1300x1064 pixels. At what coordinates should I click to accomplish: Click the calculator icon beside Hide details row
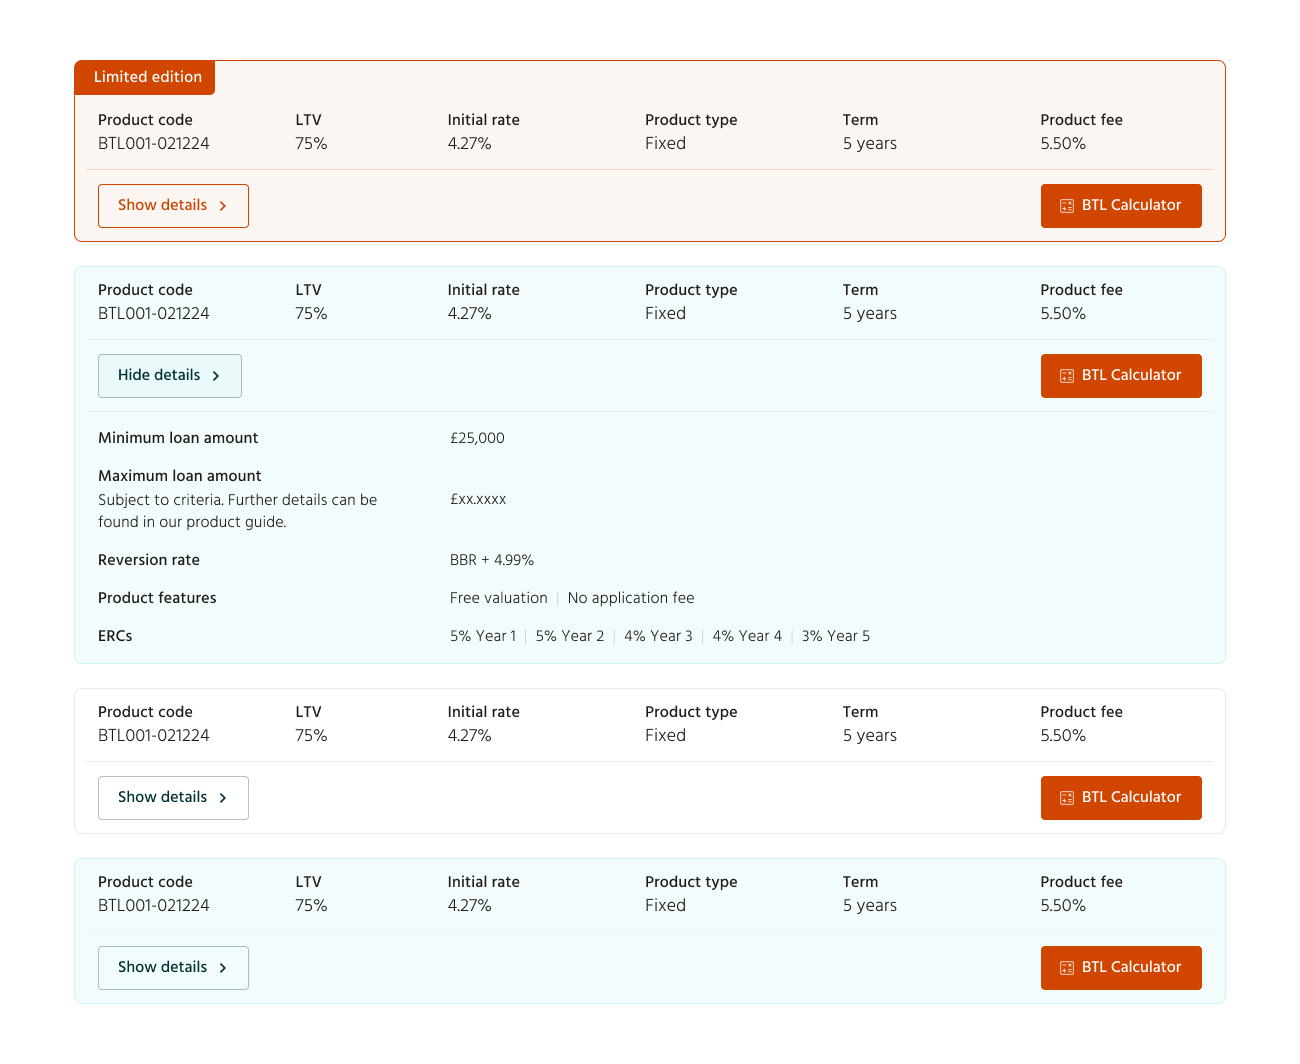click(x=1067, y=376)
